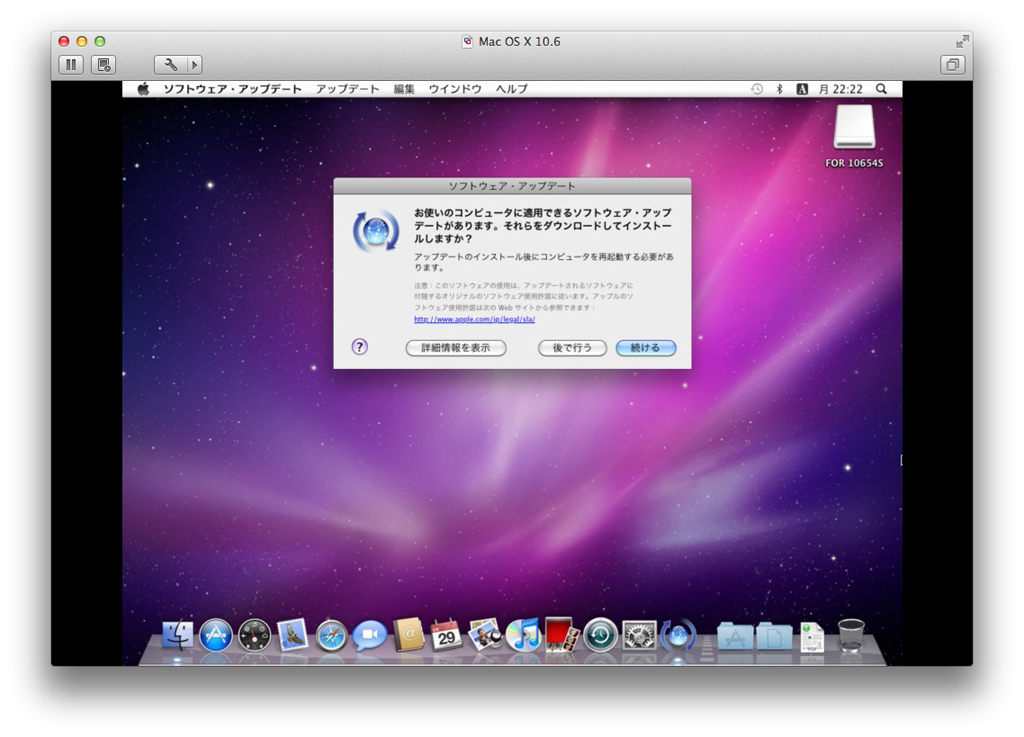The image size is (1024, 737).
Task: Open the ウインドウ menu
Action: [455, 89]
